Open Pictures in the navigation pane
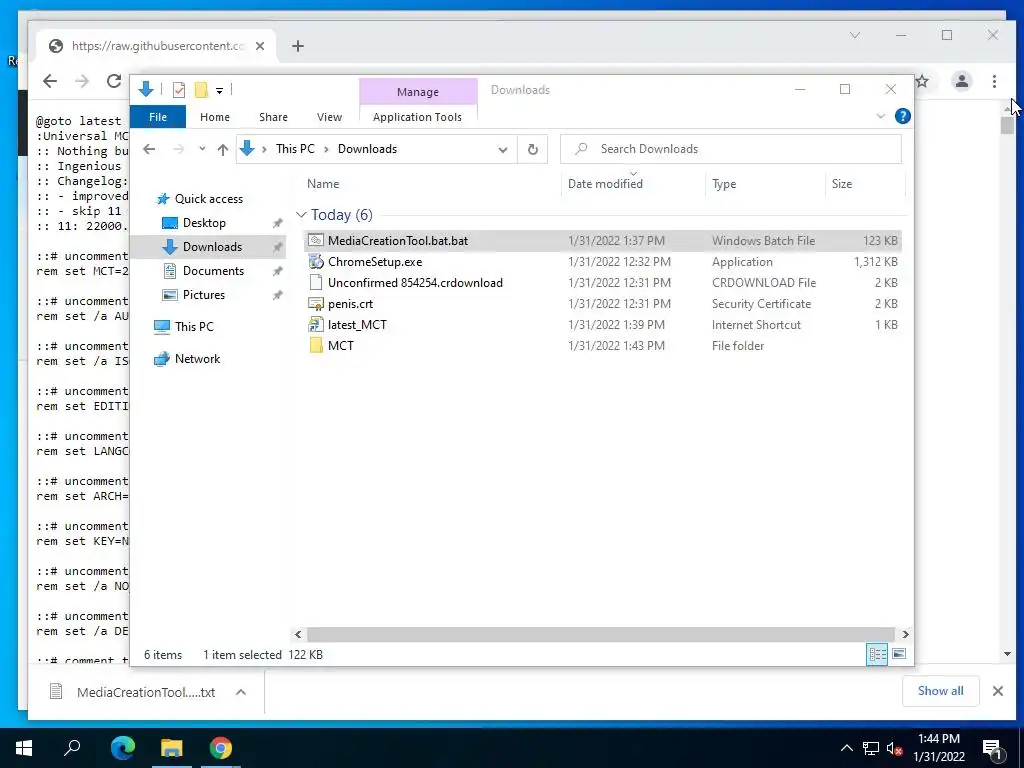The image size is (1024, 768). pyautogui.click(x=204, y=295)
